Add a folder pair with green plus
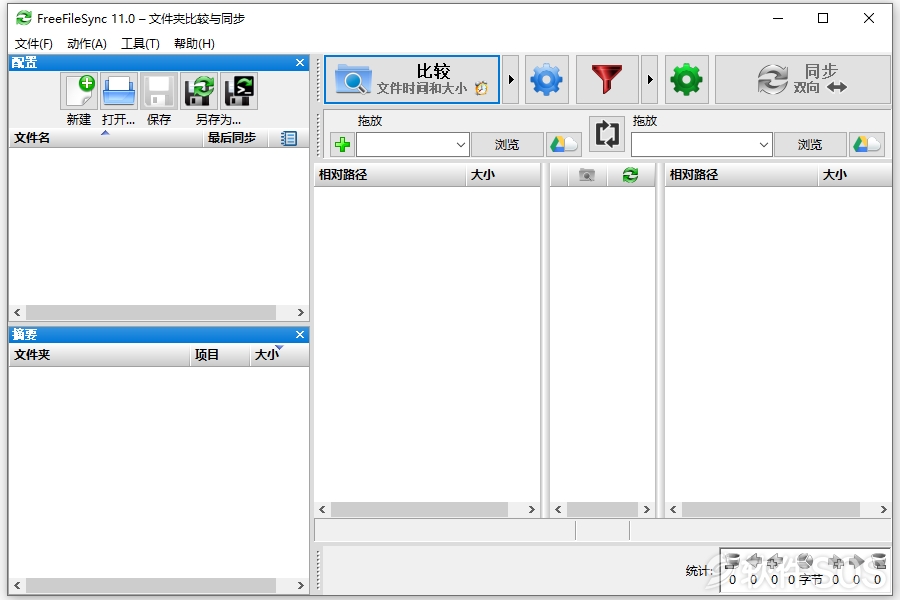The image size is (900, 600). tap(343, 144)
